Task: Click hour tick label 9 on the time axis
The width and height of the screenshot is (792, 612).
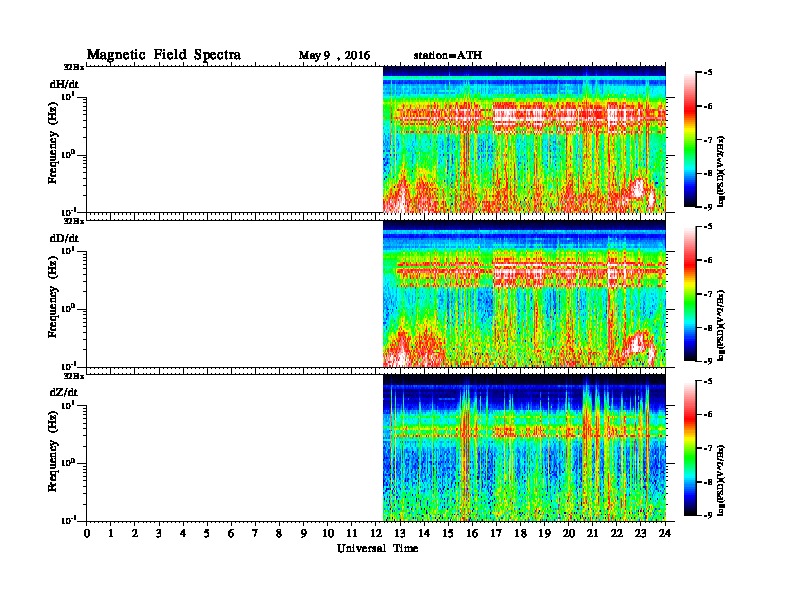Action: tap(304, 533)
